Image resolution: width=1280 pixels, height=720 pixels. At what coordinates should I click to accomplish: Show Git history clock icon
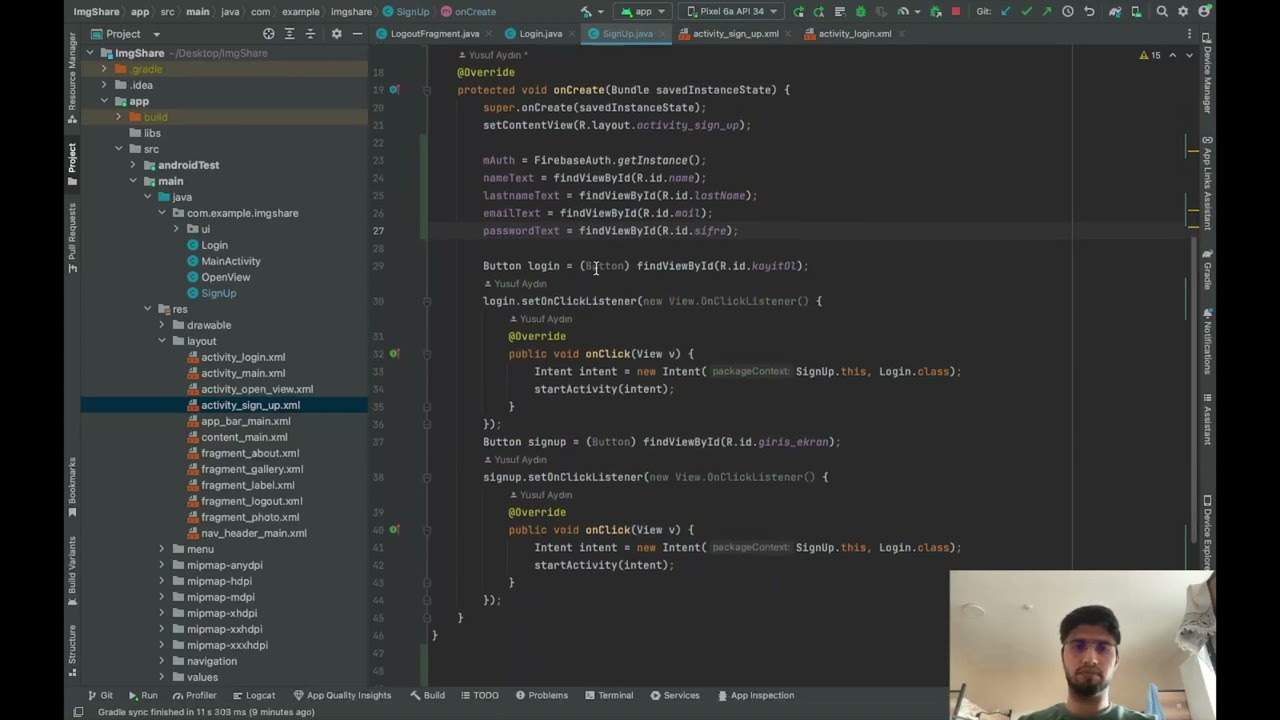click(x=1068, y=12)
